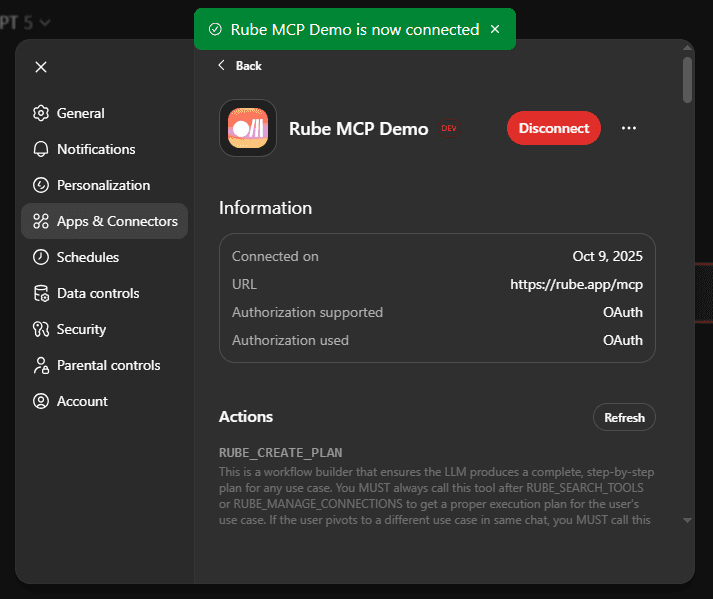
Task: Click the RUBE_CREATE_PLAN action name
Action: click(281, 453)
